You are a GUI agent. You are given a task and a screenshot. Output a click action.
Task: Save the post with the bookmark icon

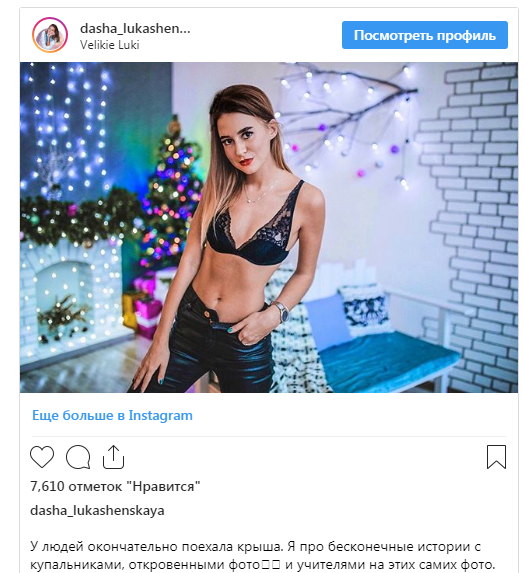click(496, 457)
